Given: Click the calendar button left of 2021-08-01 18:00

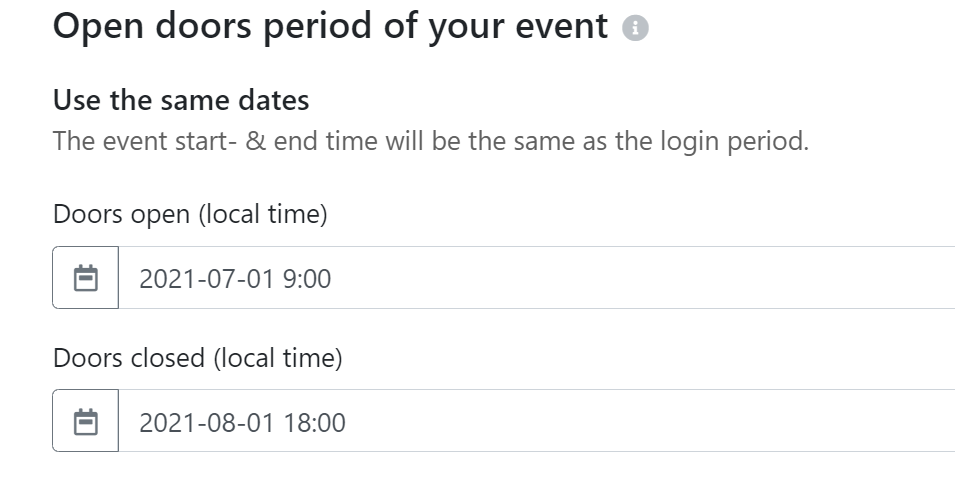Looking at the screenshot, I should tap(86, 422).
